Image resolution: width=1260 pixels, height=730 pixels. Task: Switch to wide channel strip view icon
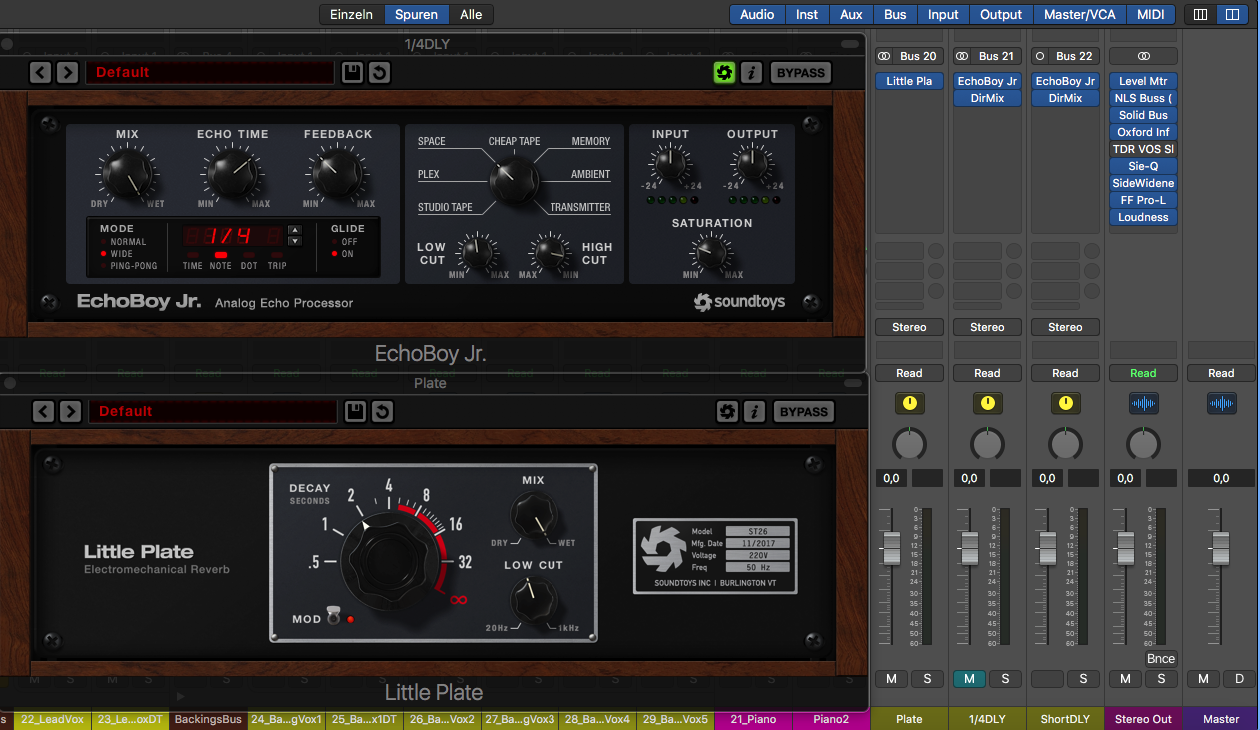[1231, 14]
